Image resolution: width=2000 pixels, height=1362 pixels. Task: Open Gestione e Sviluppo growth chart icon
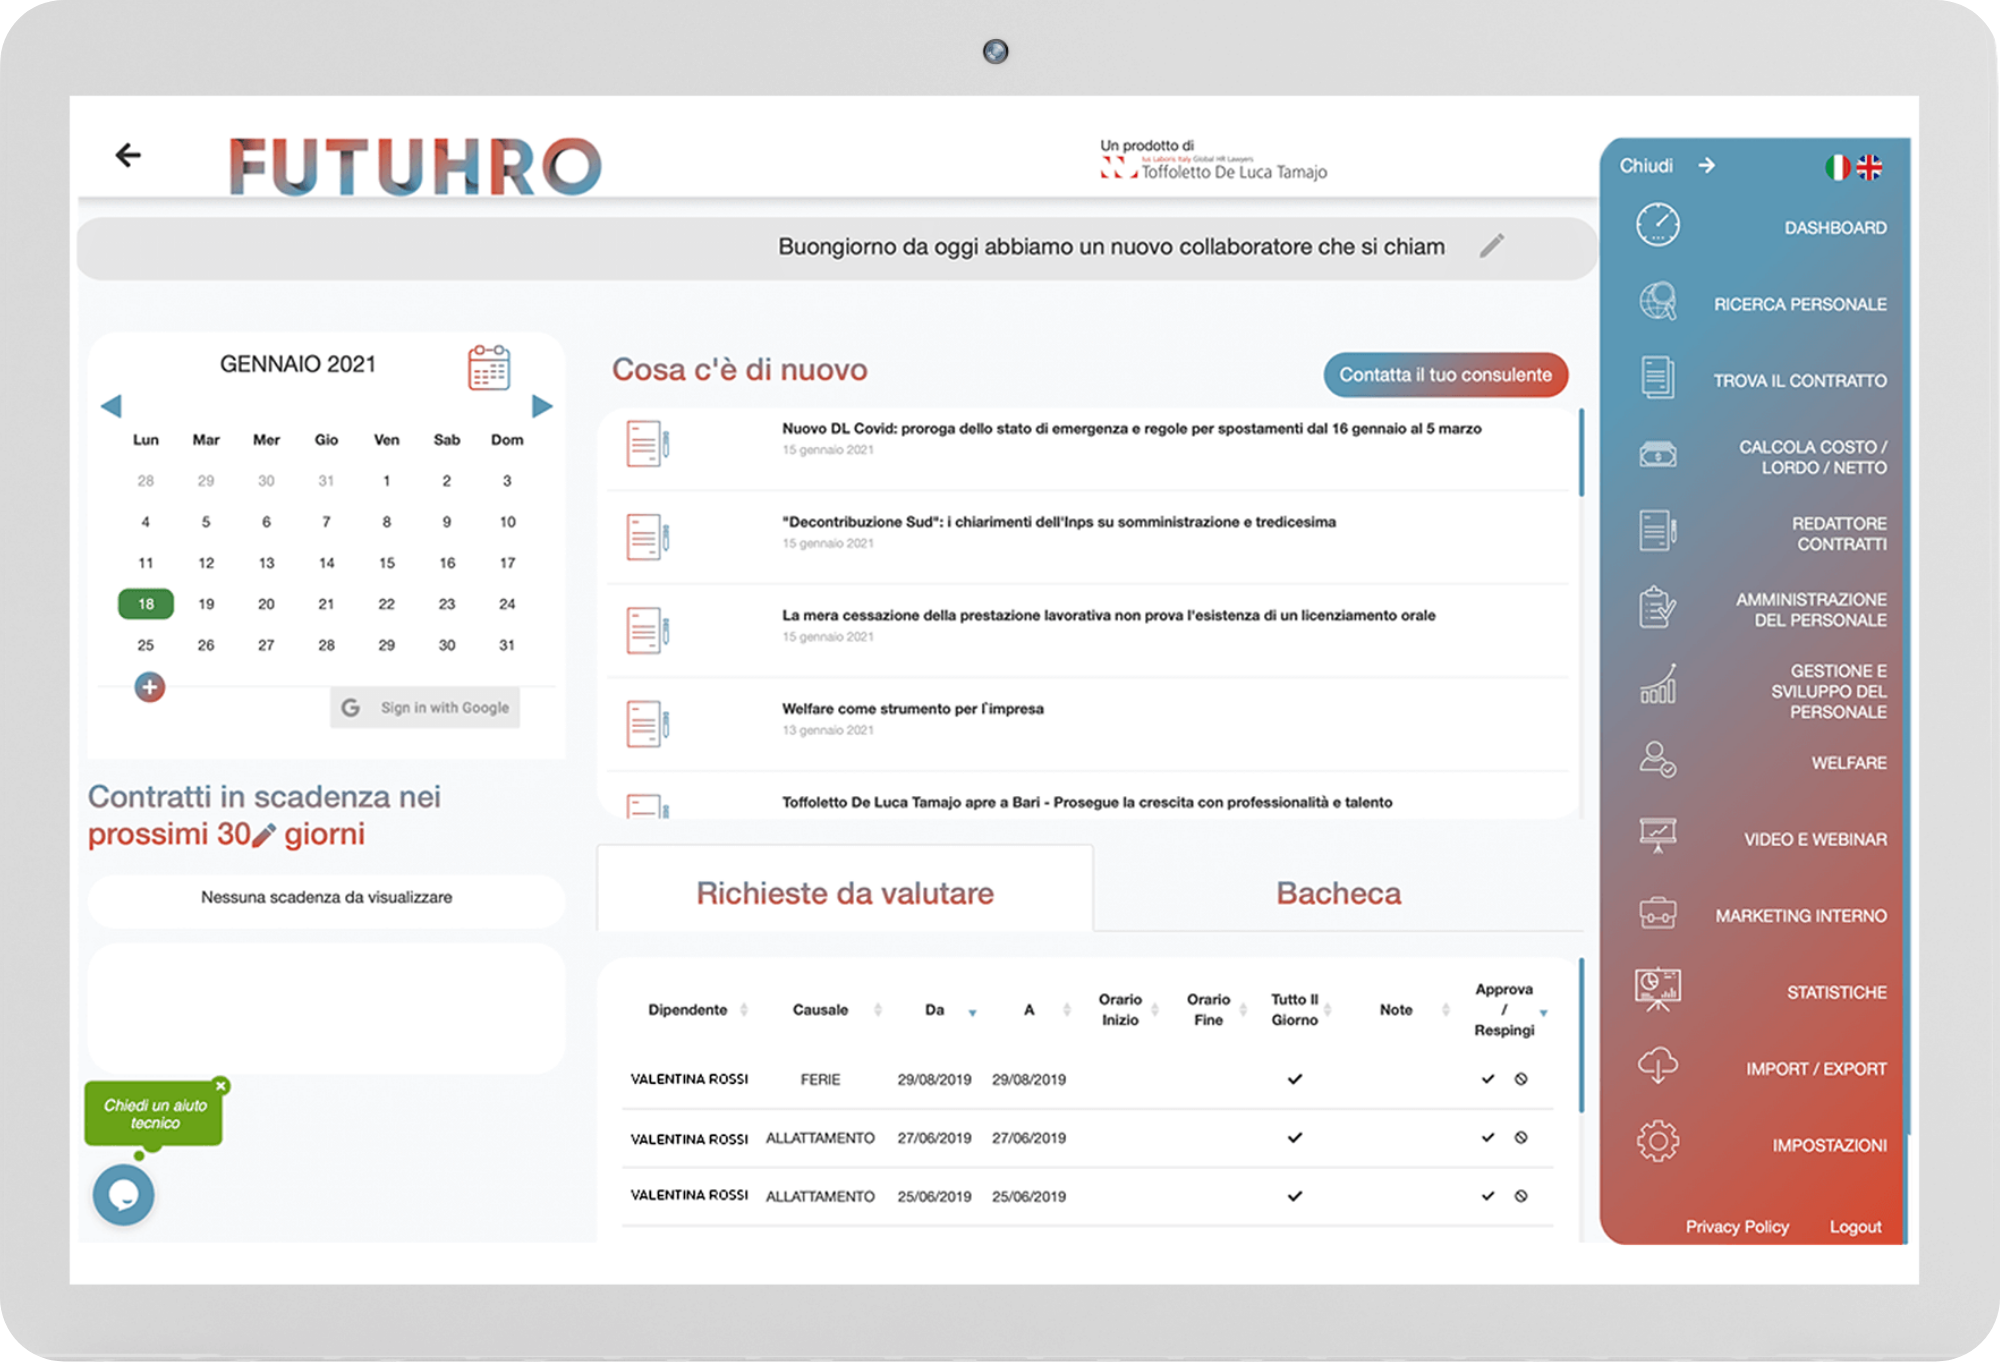pos(1658,684)
